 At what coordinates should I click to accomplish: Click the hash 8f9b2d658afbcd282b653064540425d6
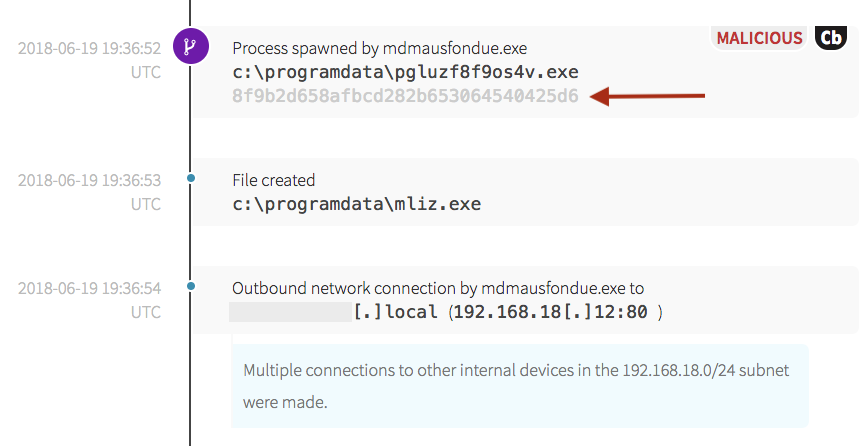click(405, 97)
